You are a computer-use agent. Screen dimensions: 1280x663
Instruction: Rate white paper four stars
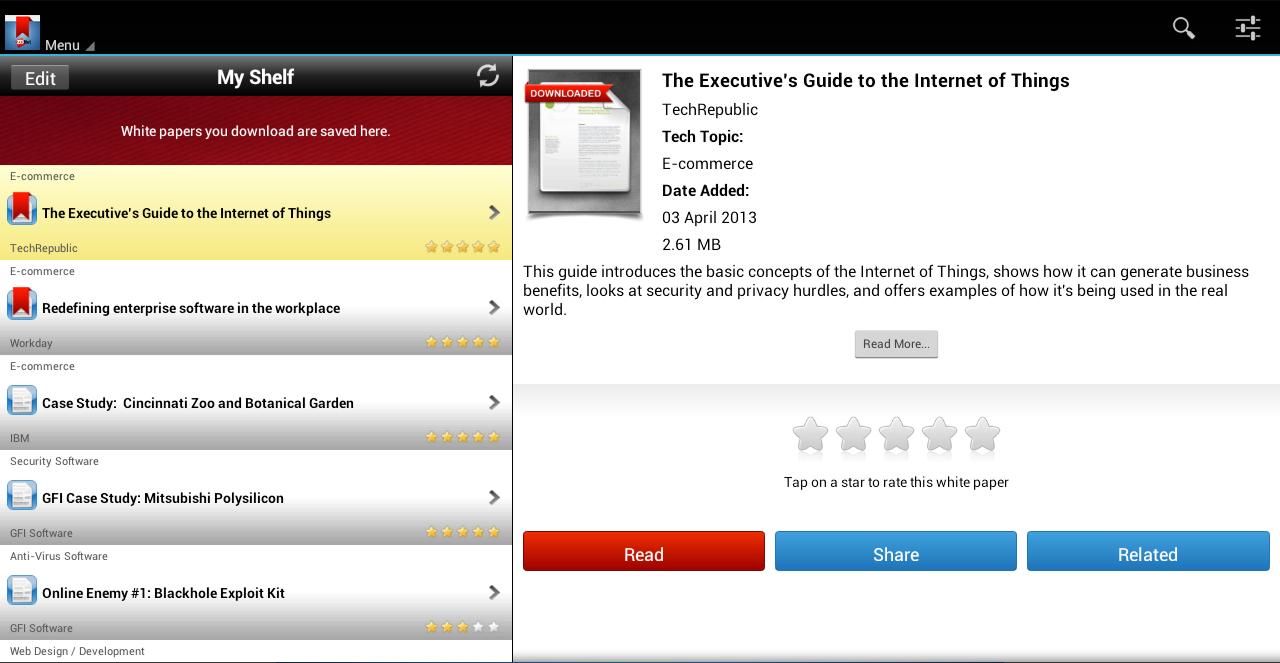point(939,436)
